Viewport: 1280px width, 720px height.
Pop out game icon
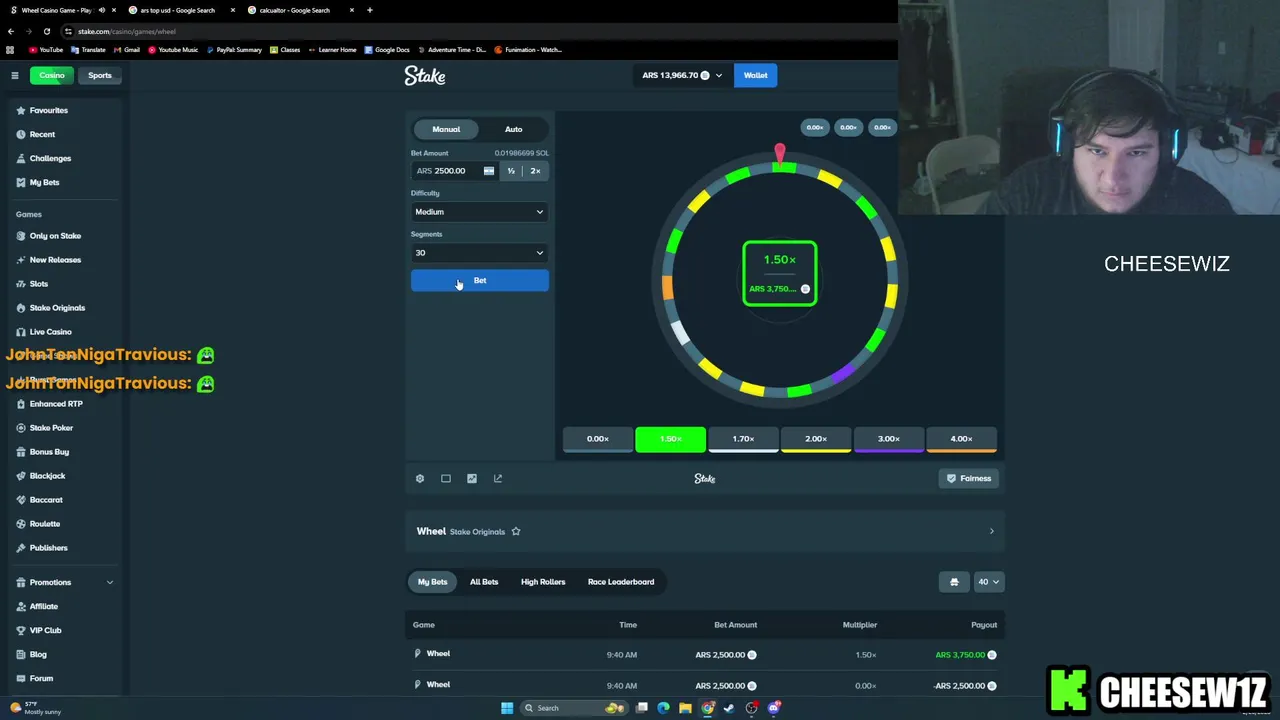coord(498,478)
